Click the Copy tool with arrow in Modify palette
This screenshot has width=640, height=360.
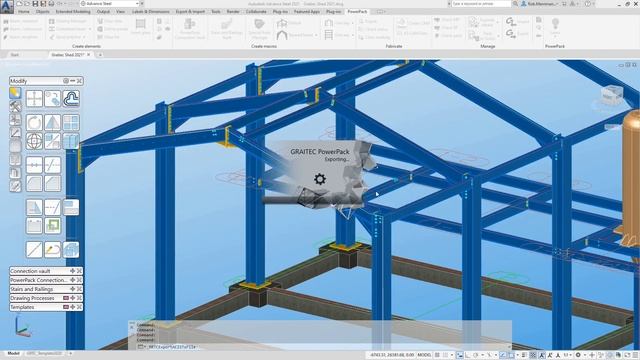pyautogui.click(x=53, y=99)
